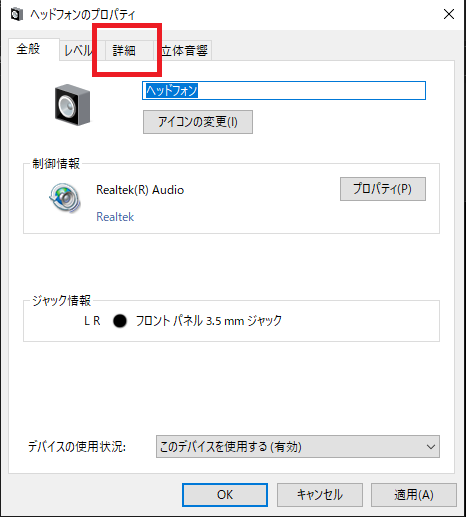Viewport: 466px width, 517px height.
Task: Expand the デバイスの使用状況 dropdown
Action: (298, 446)
